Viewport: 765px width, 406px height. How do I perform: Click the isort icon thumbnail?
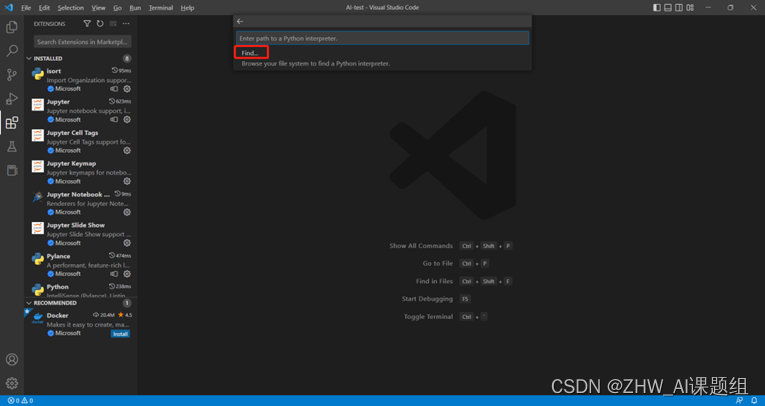tap(38, 74)
